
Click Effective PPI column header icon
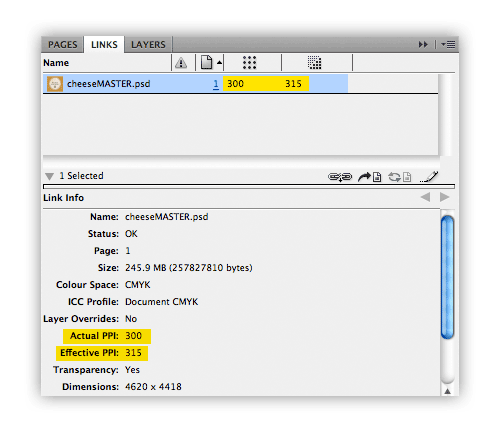[x=314, y=63]
